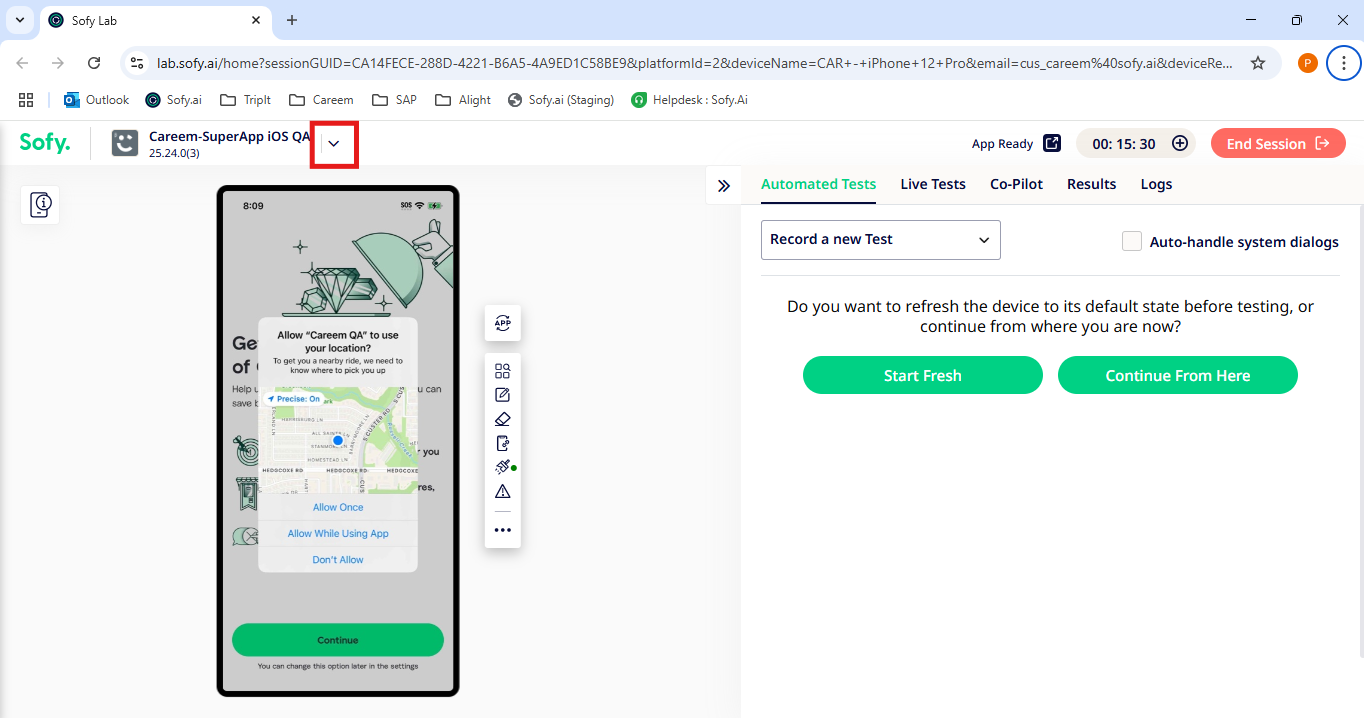This screenshot has width=1364, height=718.
Task: Click the edit note pencil icon
Action: (x=503, y=395)
